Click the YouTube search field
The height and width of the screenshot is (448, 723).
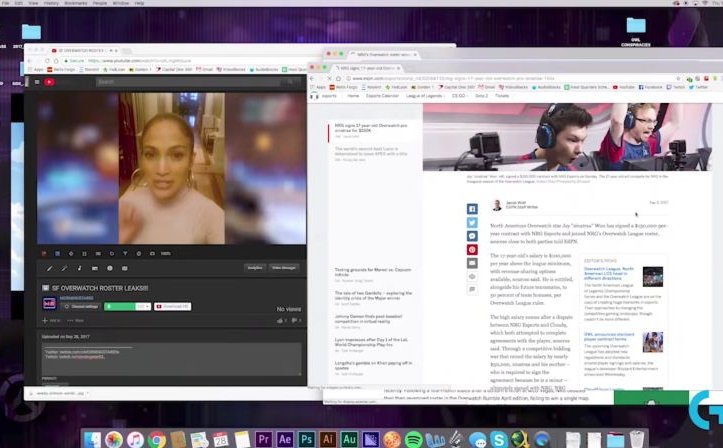(150, 82)
